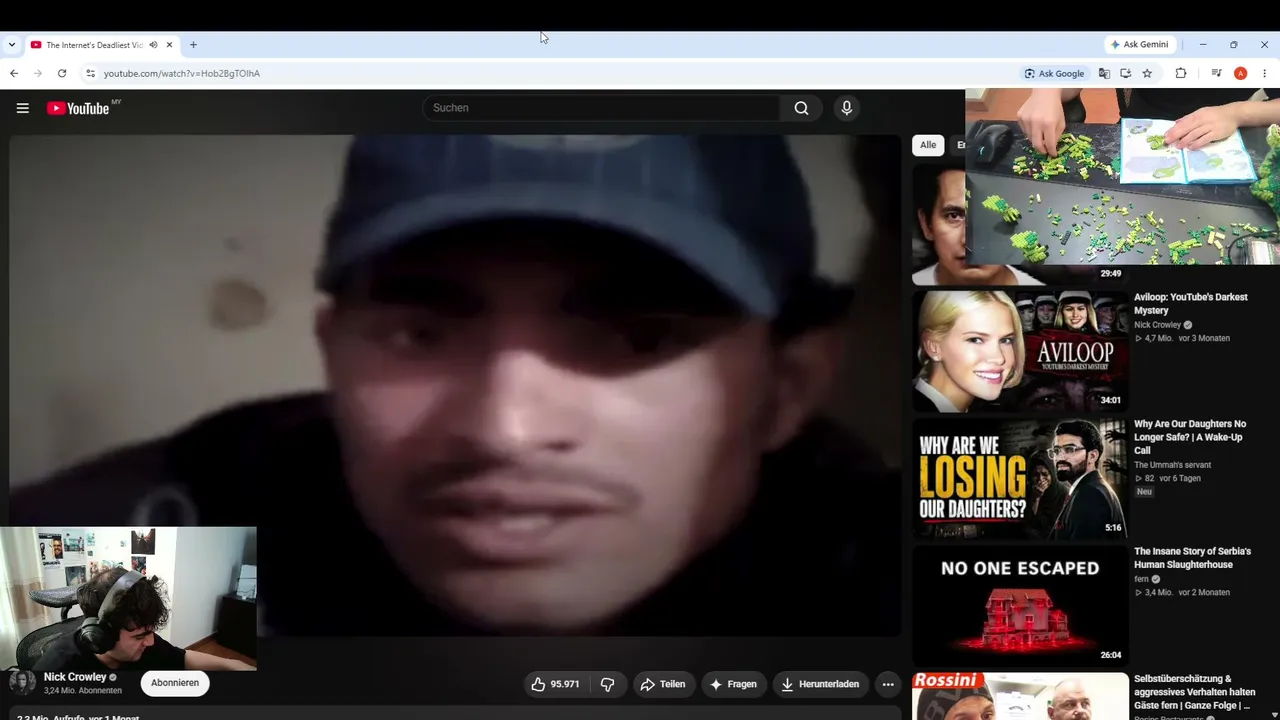View site information icon in address bar

coord(90,73)
